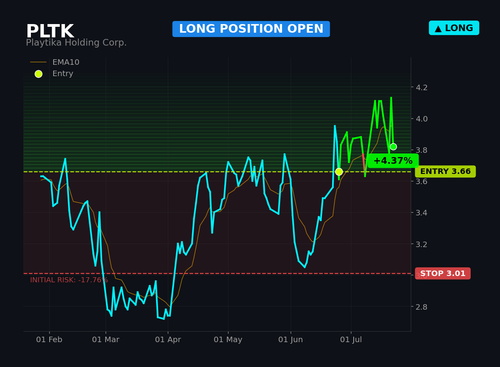The image size is (500, 367).
Task: Click the 2.8 price axis label
Action: [x=422, y=307]
